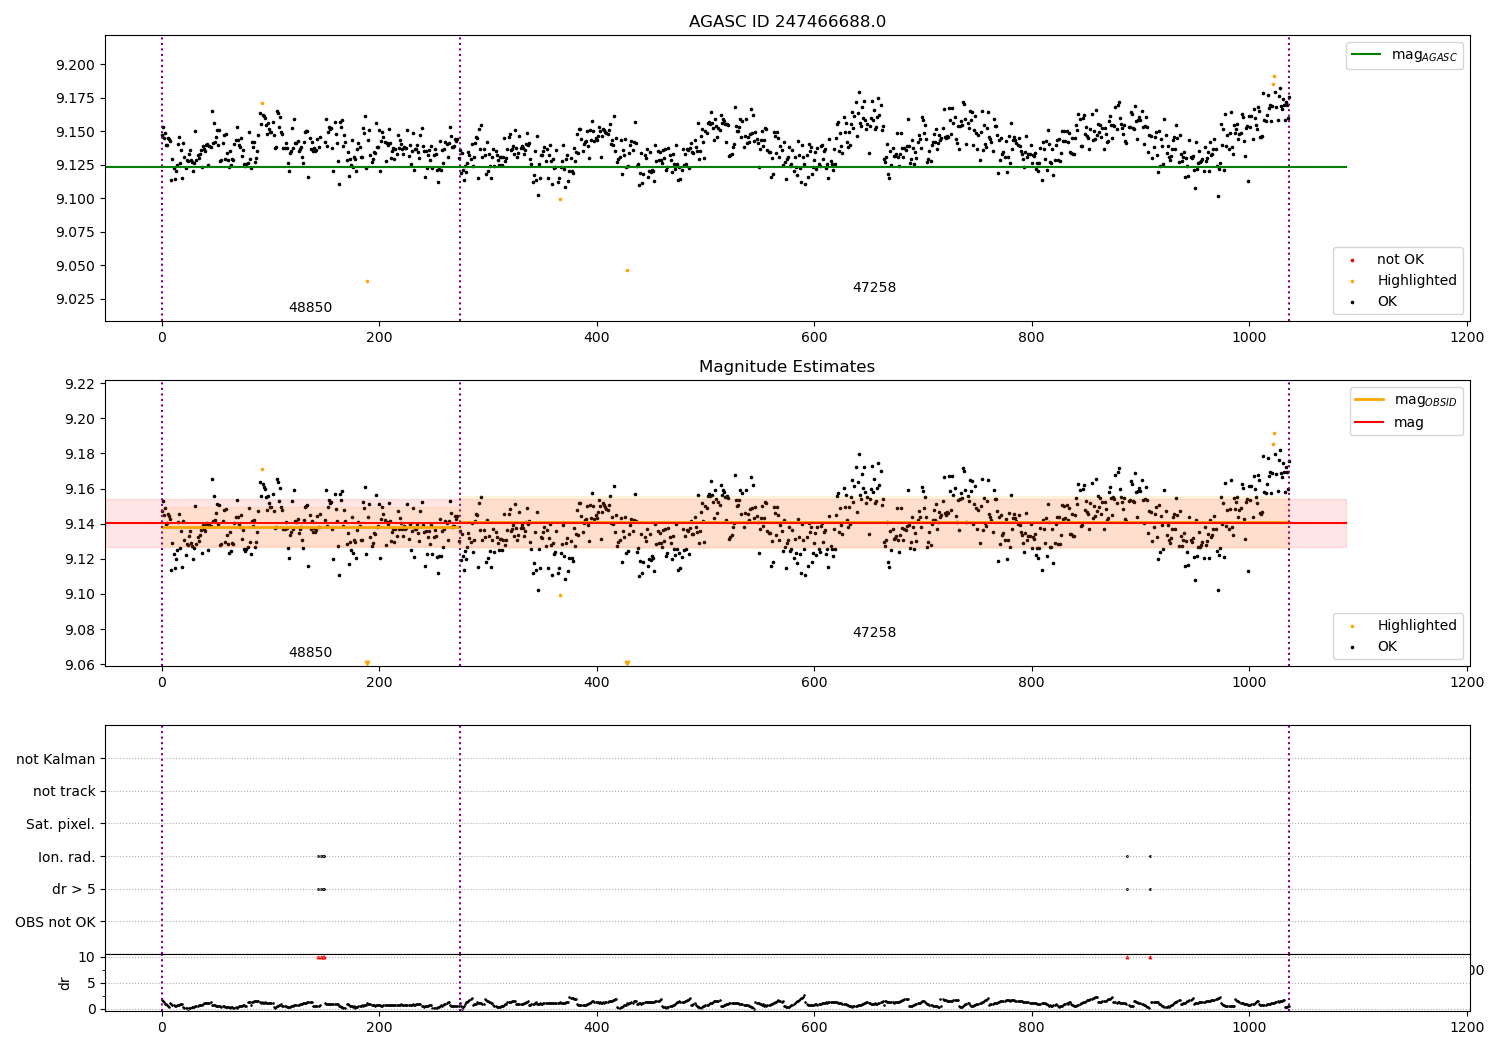This screenshot has width=1500, height=1050.
Task: Select the mag AGASC green line legend entry
Action: (1405, 55)
